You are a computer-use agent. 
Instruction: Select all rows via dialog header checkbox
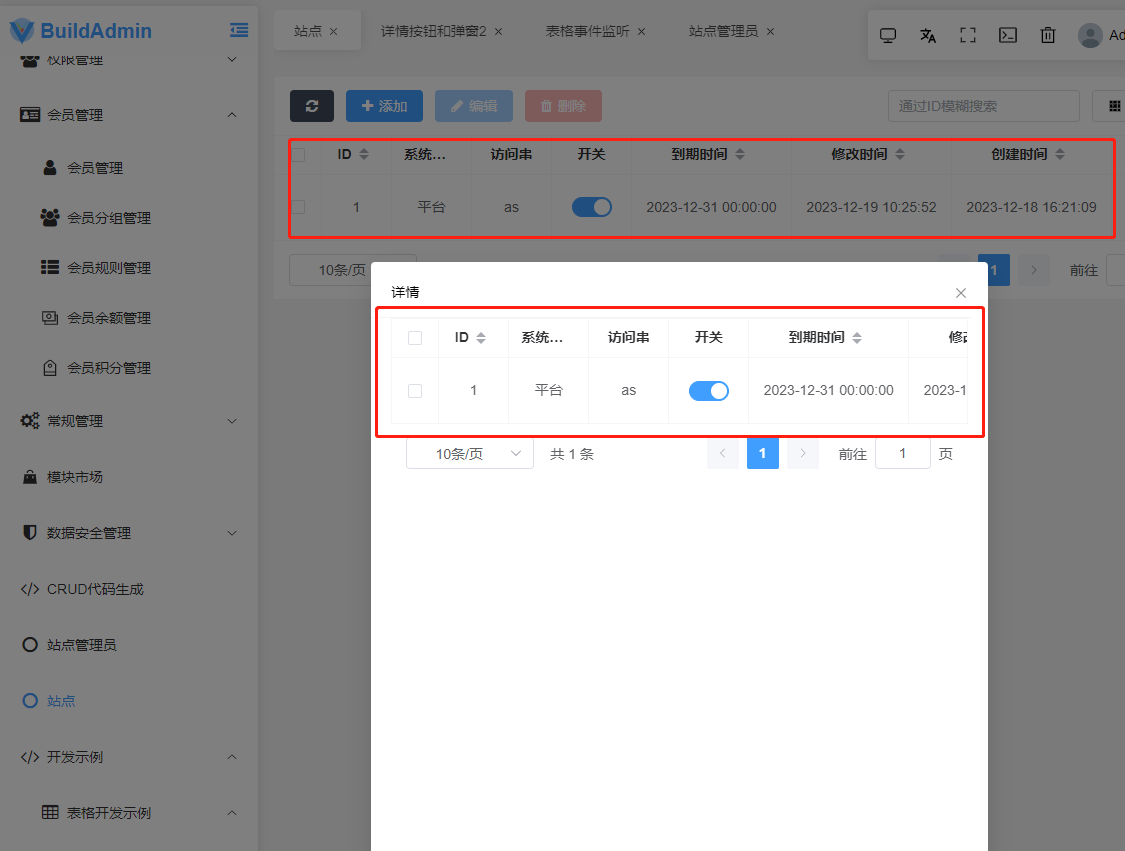(415, 338)
